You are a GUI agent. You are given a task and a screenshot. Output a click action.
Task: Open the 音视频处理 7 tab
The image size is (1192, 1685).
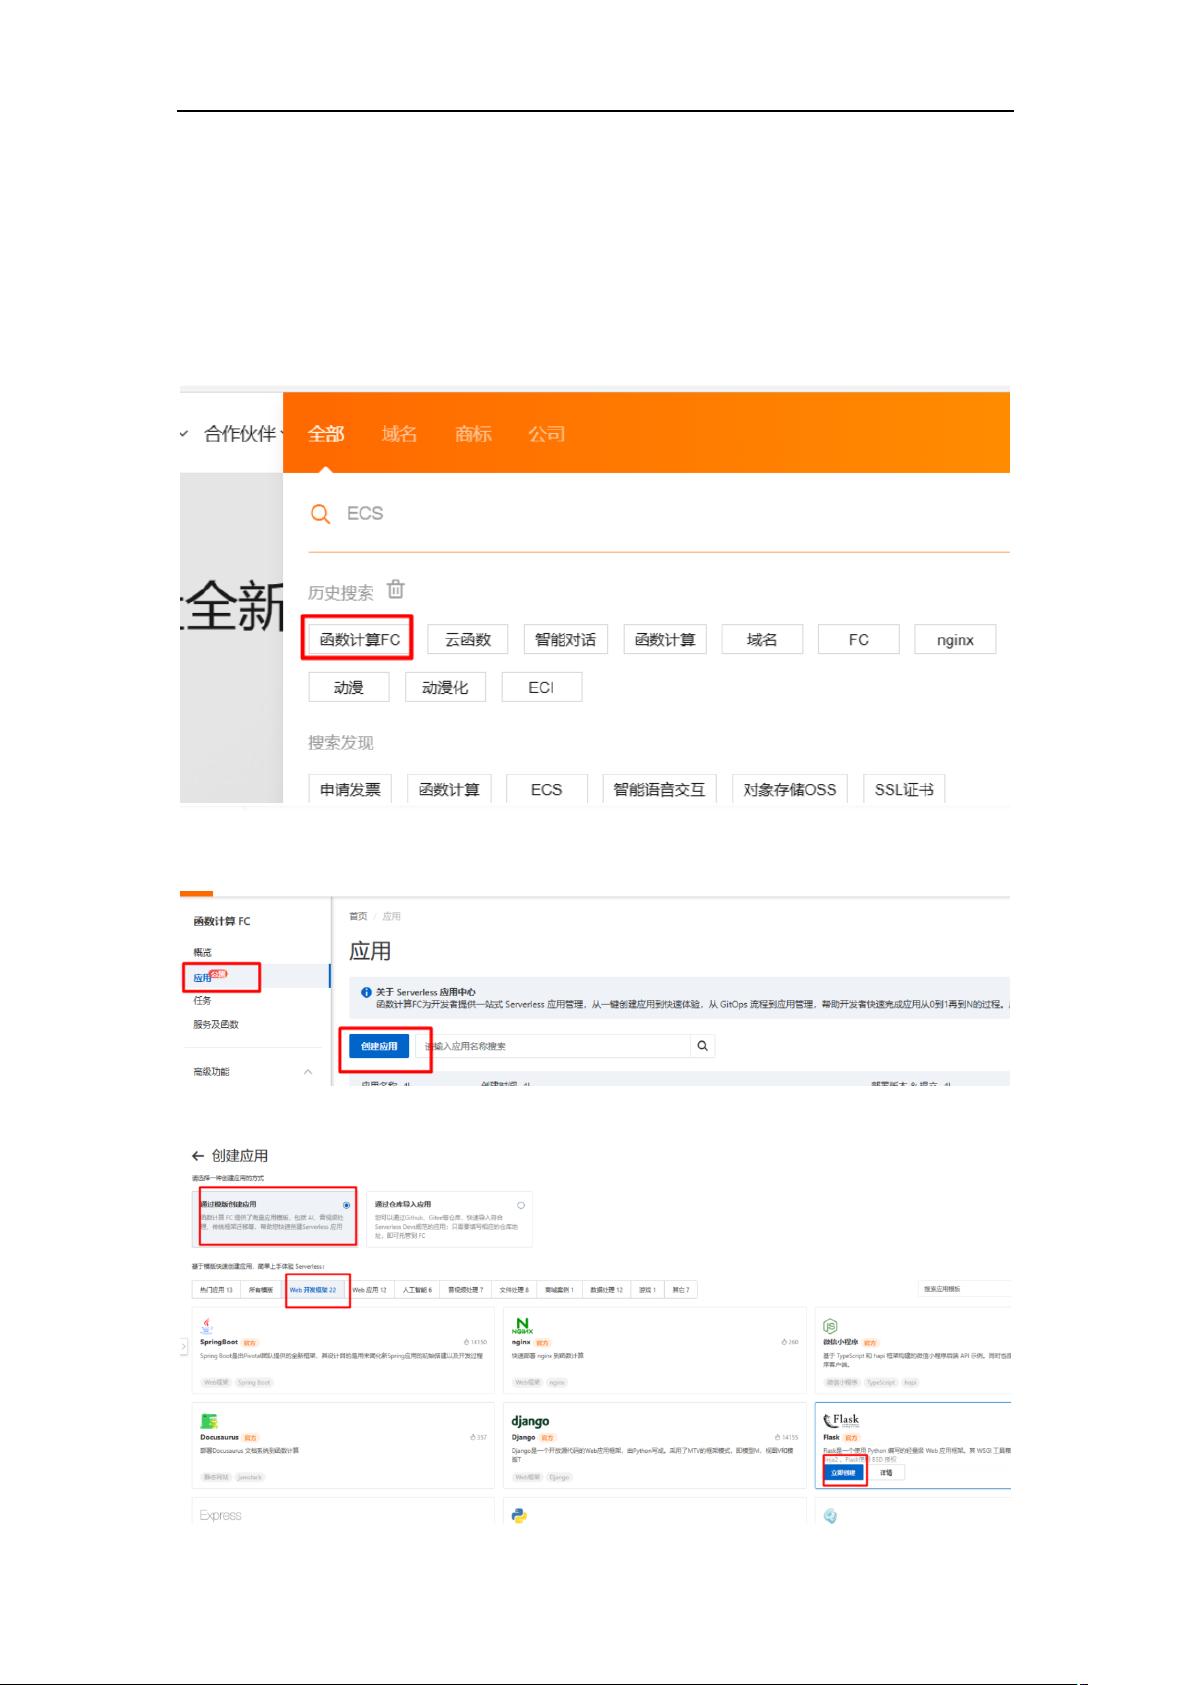[x=465, y=1290]
